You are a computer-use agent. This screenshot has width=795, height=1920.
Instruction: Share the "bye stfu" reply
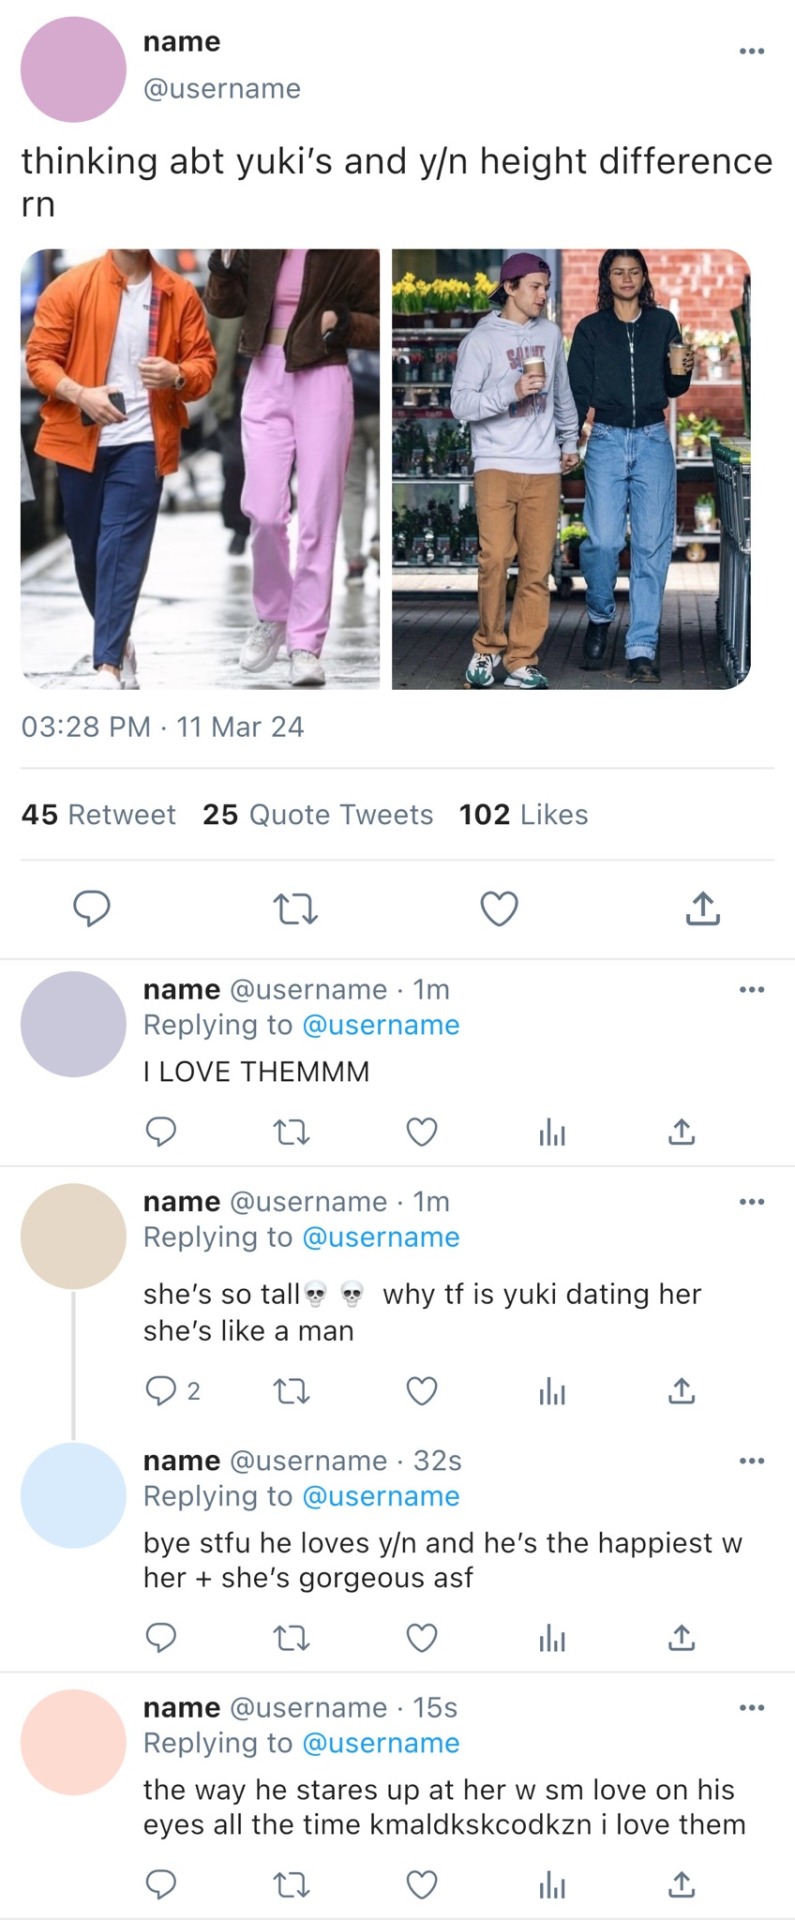681,1638
